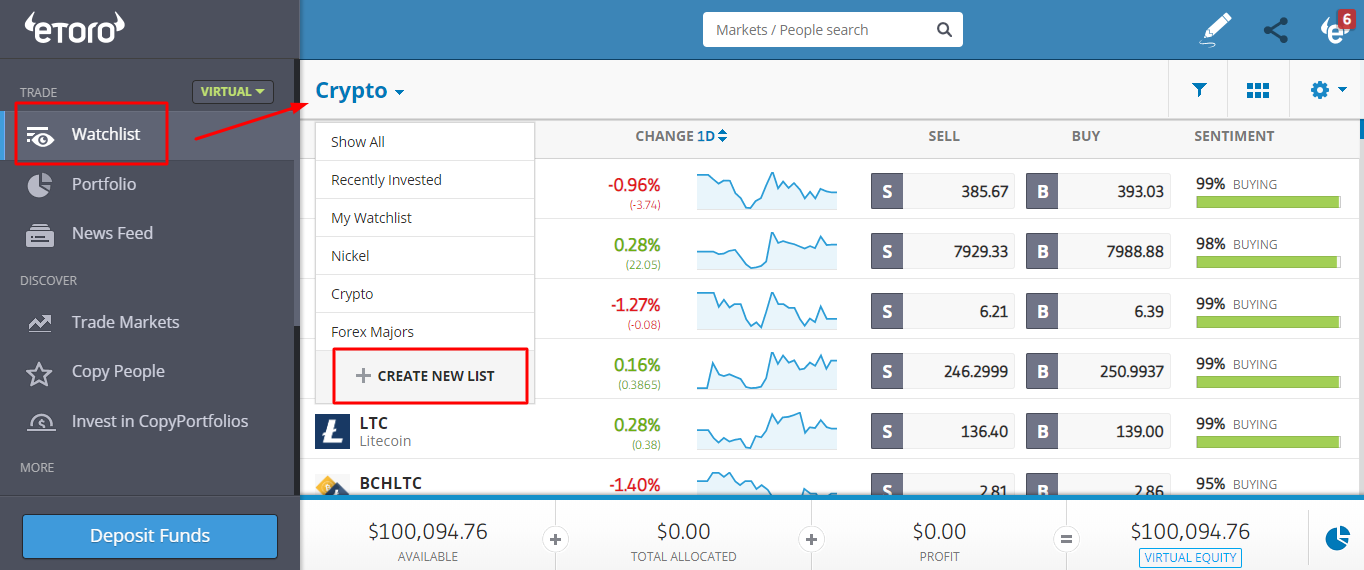This screenshot has width=1364, height=570.
Task: Click the chart thumbnail in 0.16% row
Action: pos(767,369)
